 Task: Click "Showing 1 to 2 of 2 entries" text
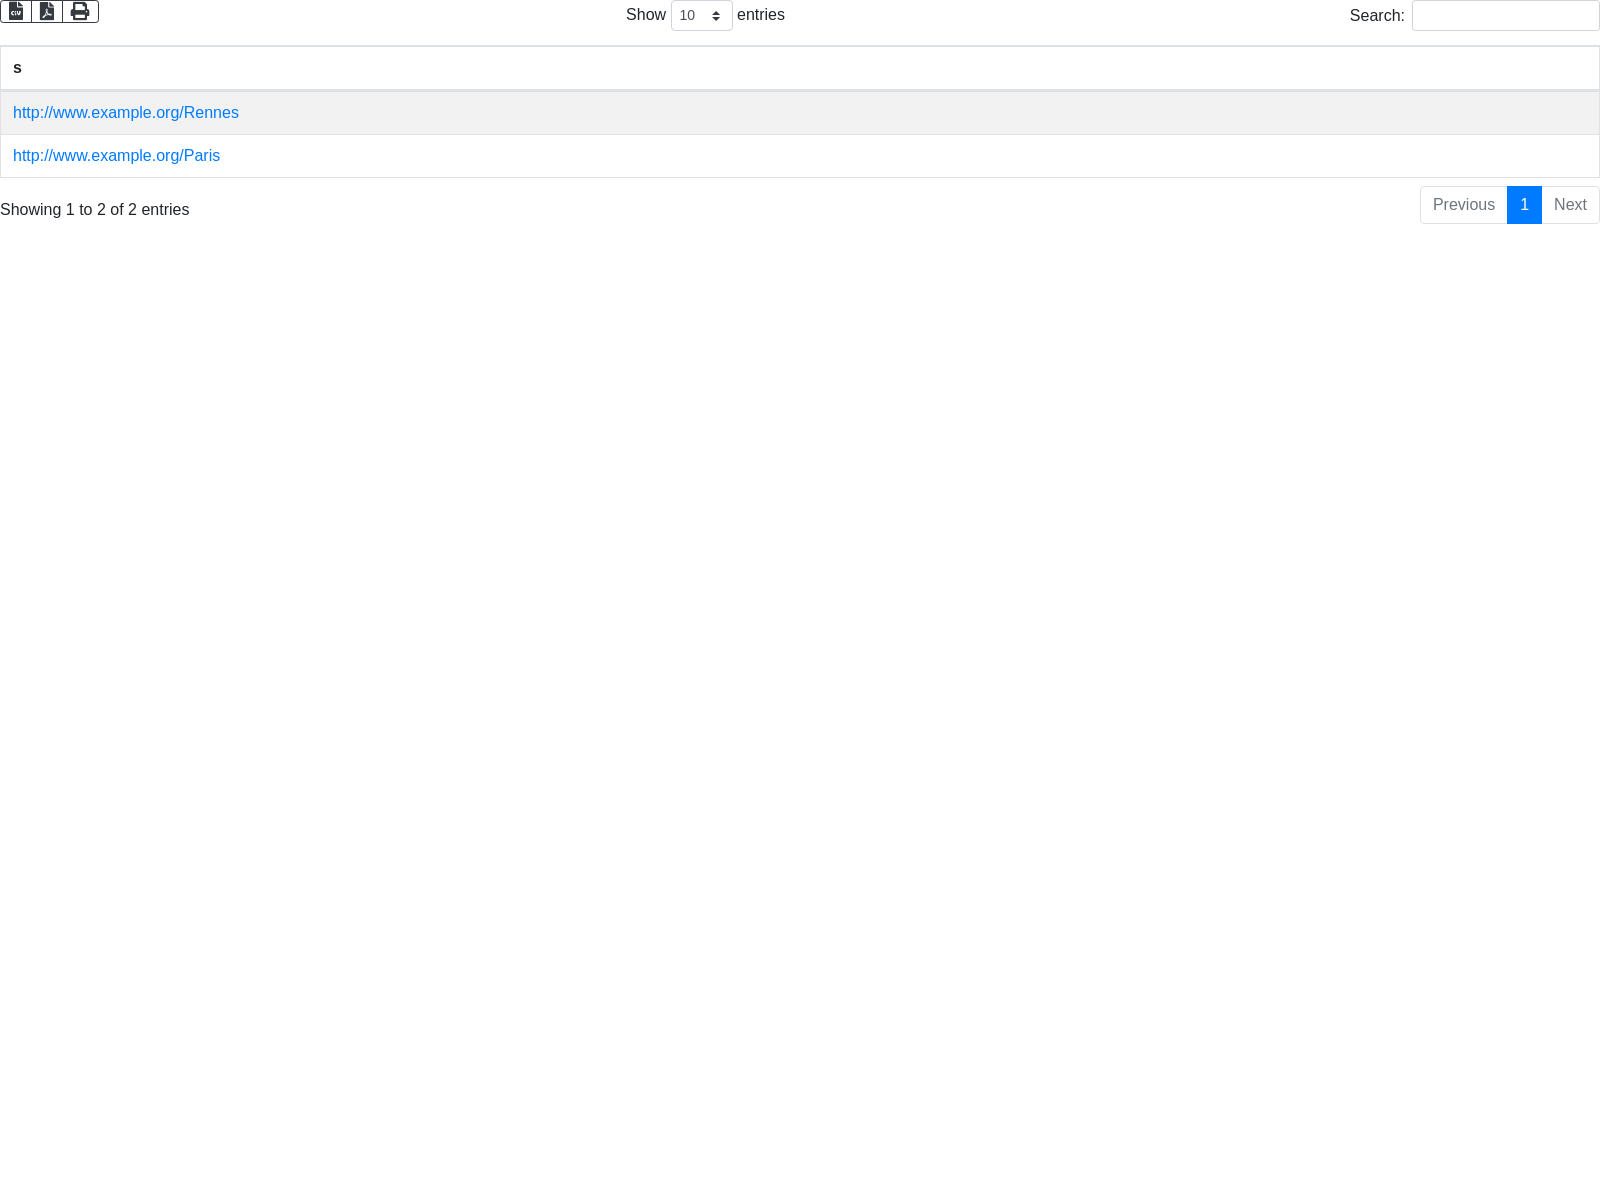tap(95, 210)
